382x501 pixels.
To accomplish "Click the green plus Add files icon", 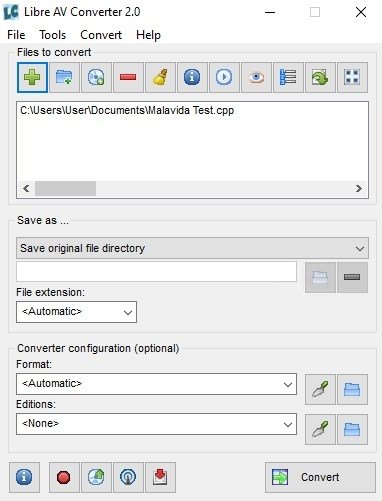I will [32, 77].
